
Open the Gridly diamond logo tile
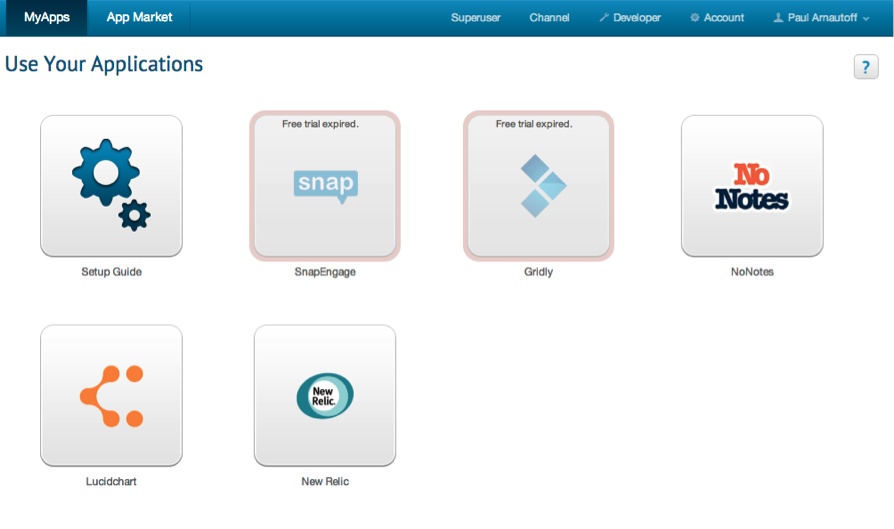click(x=538, y=186)
